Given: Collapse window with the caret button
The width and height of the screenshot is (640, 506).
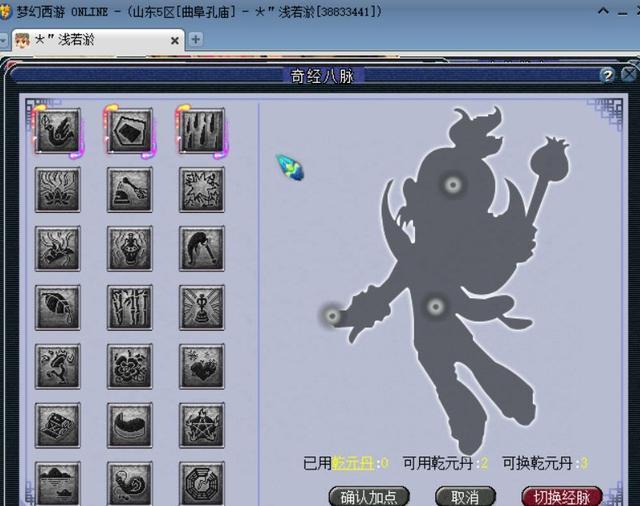Looking at the screenshot, I should [603, 11].
